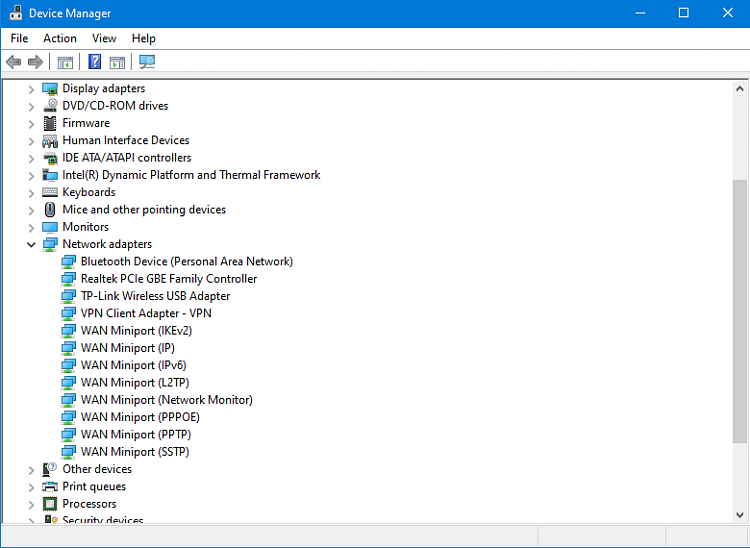
Task: Expand the DVD/CD-ROM drives node
Action: tap(31, 107)
